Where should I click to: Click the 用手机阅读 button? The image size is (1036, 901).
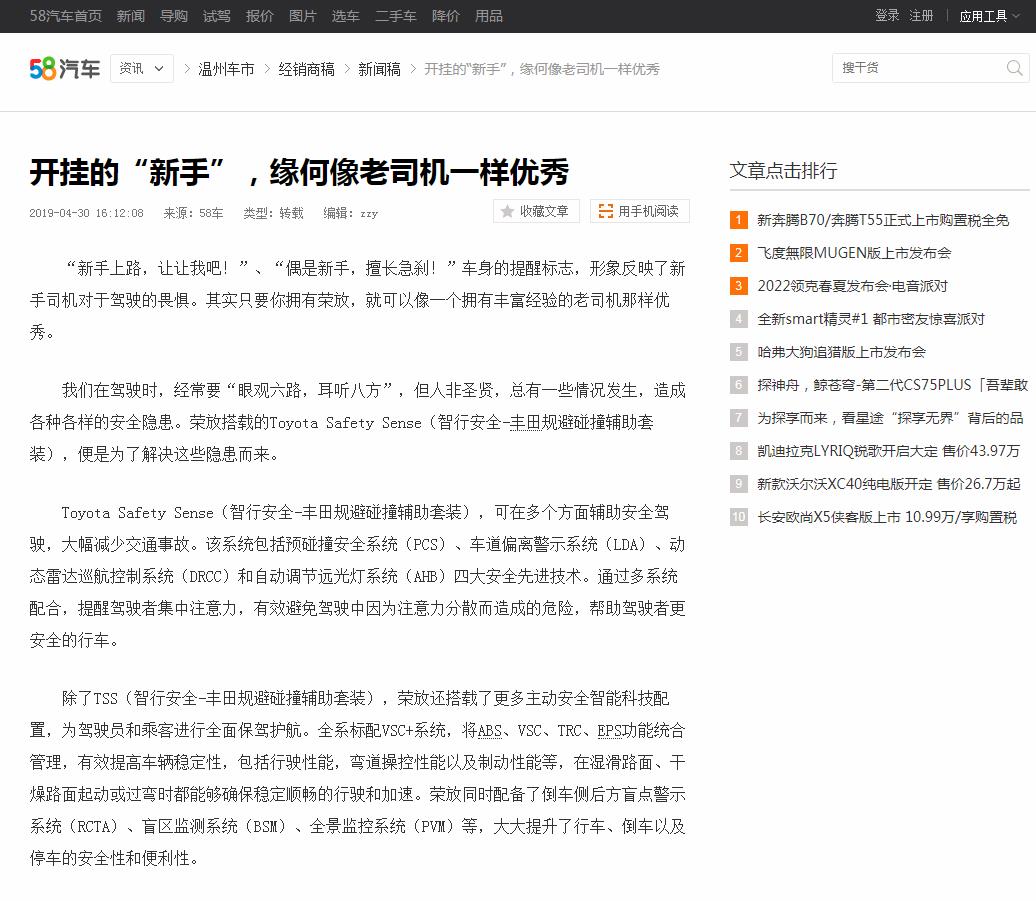point(640,211)
